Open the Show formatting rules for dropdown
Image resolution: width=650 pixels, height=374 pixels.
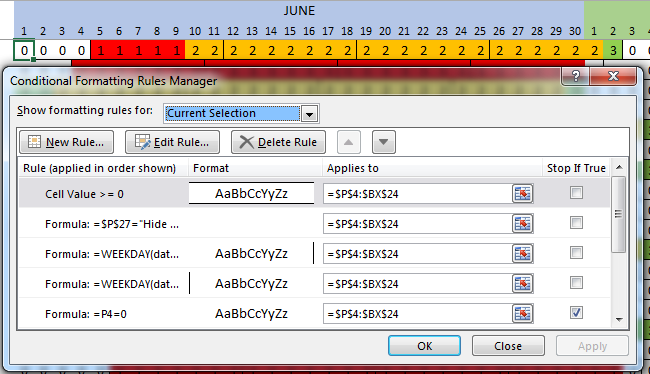[x=309, y=114]
